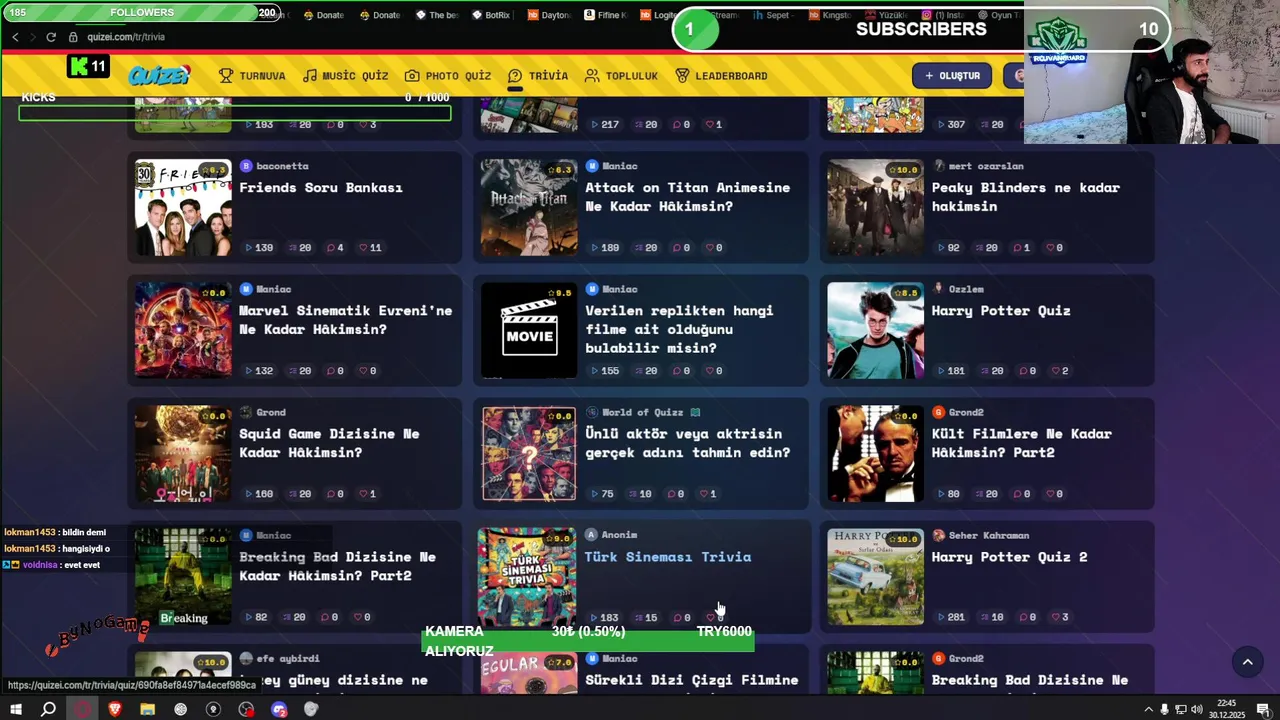Click the author name World of Quizz
This screenshot has width=1280, height=720.
coord(642,412)
